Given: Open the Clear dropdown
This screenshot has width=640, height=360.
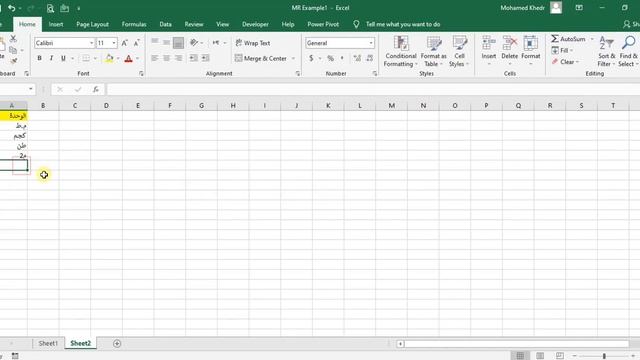Looking at the screenshot, I should click(565, 62).
